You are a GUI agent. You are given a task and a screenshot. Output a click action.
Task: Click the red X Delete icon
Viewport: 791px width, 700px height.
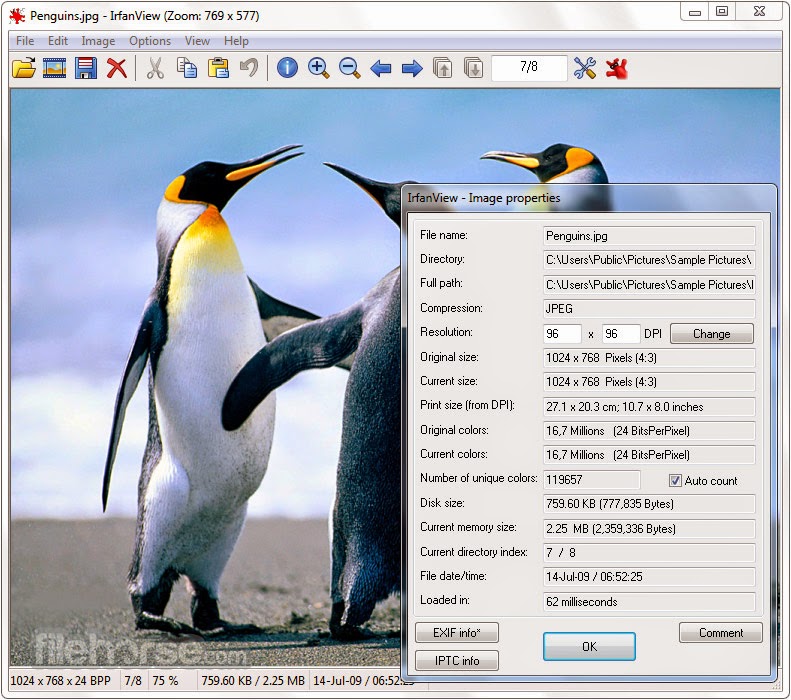coord(117,68)
